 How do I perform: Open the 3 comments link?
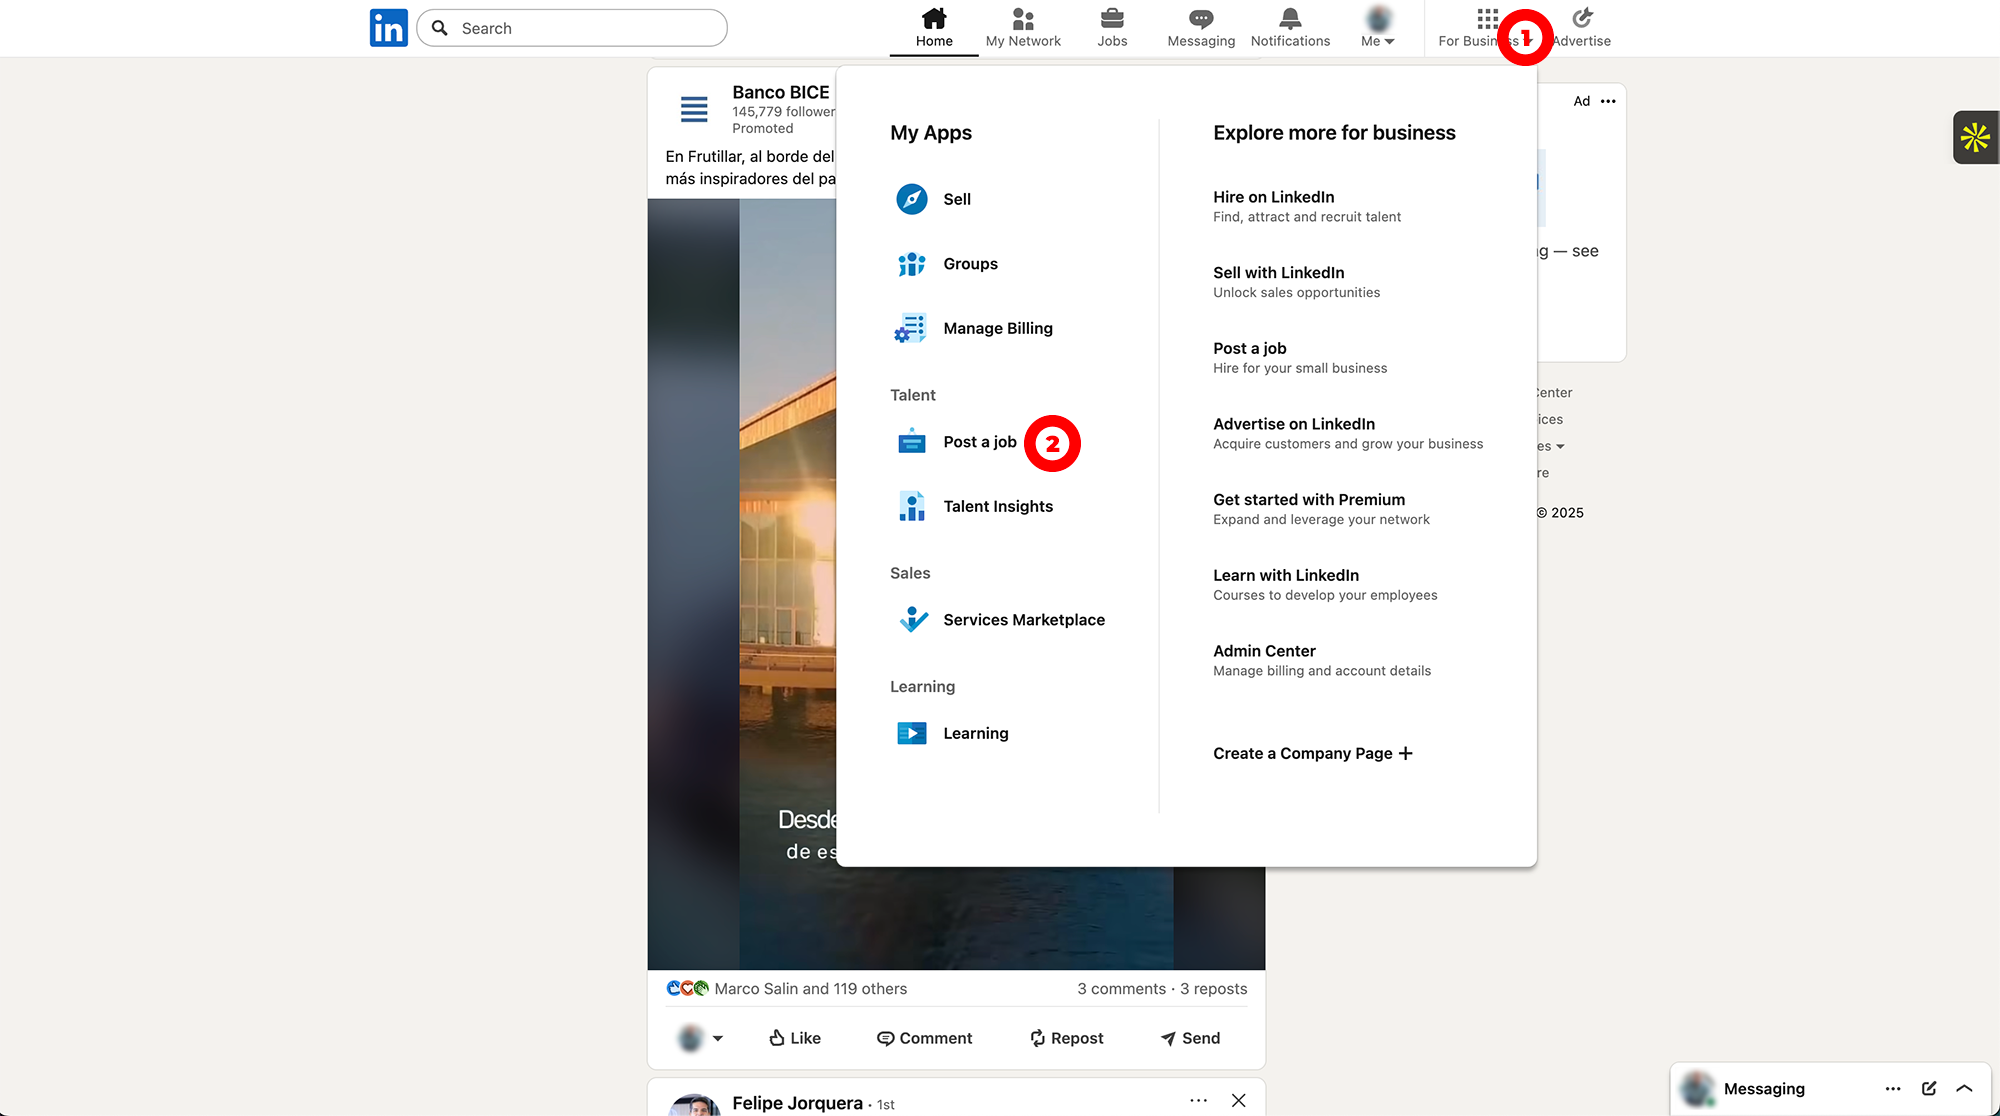[1121, 988]
